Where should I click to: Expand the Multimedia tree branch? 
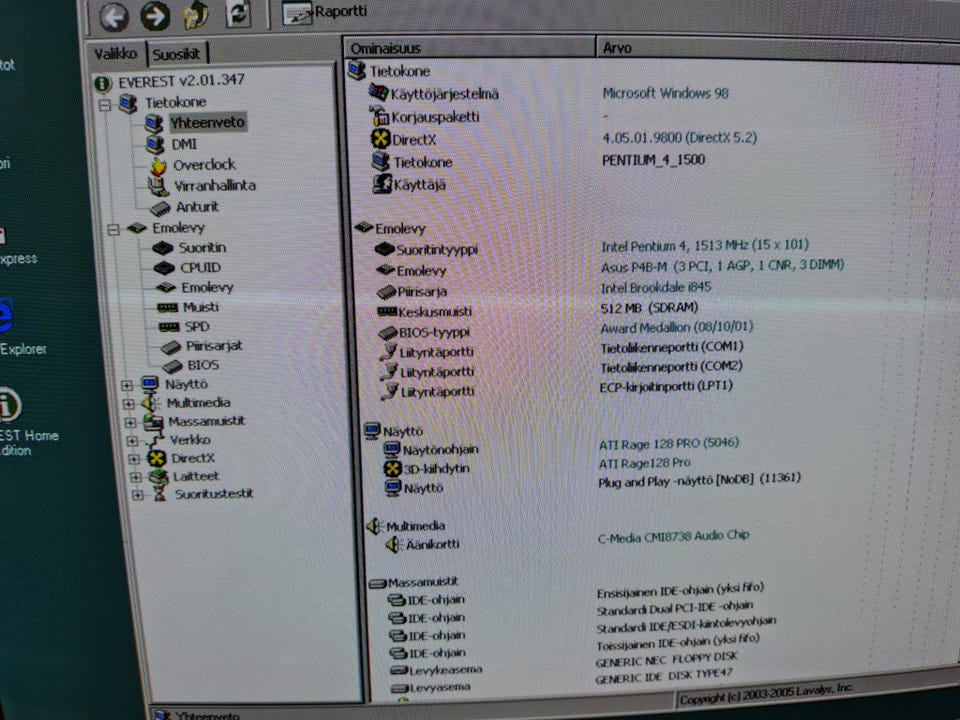(x=129, y=404)
